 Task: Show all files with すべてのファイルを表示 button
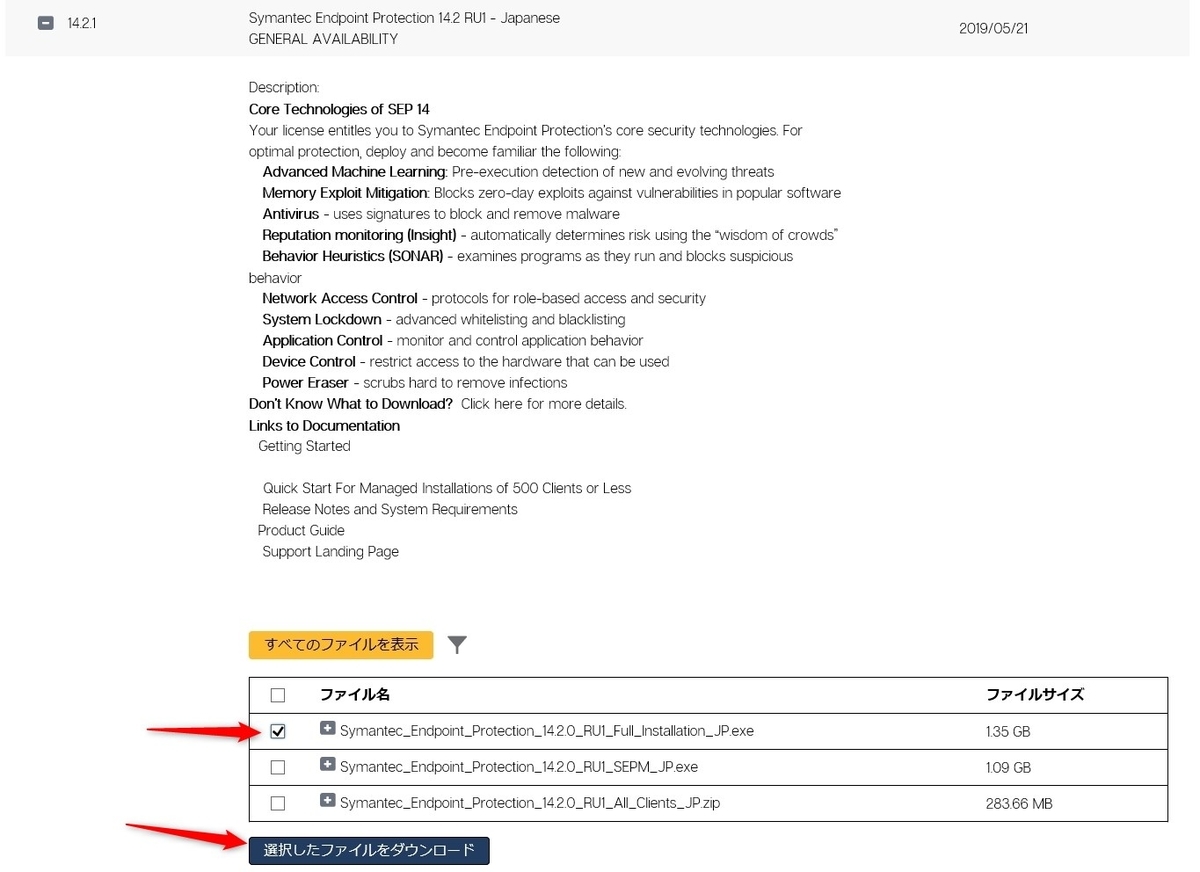[341, 645]
